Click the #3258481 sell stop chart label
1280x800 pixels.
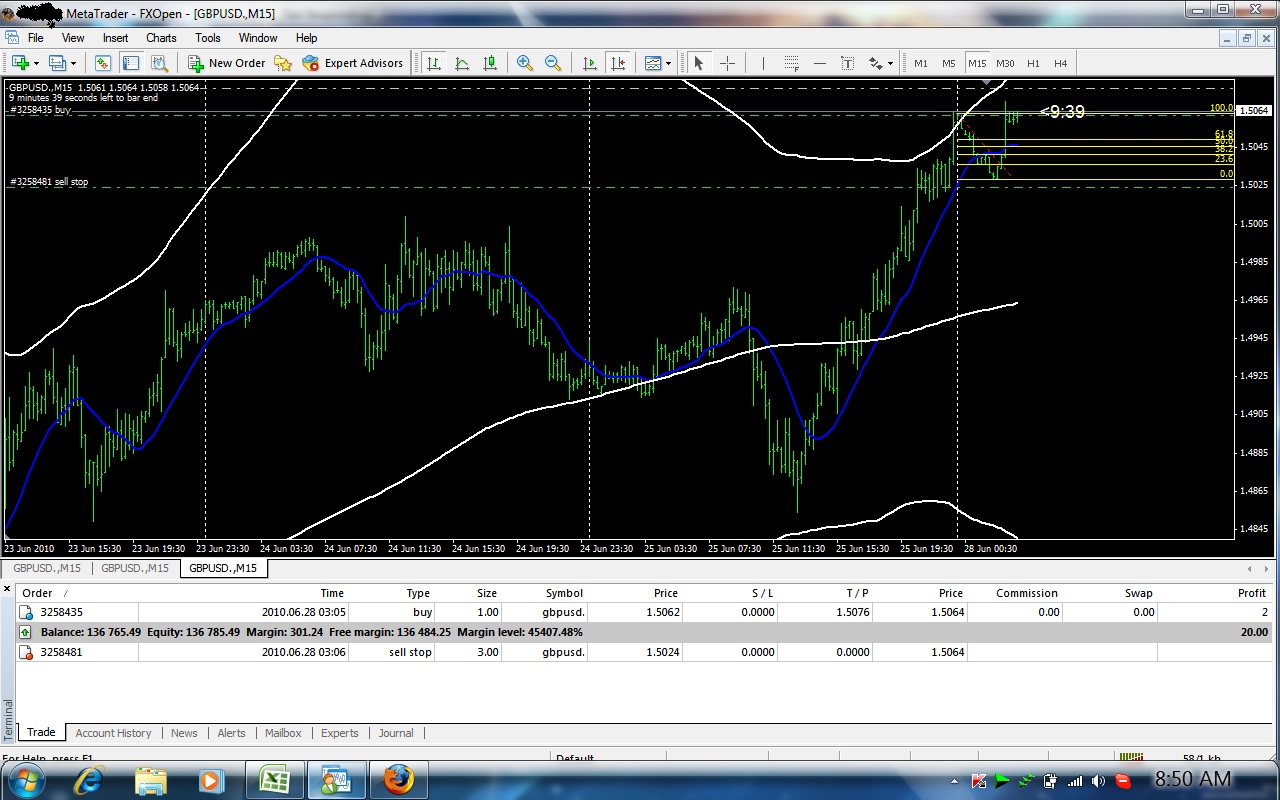point(49,182)
